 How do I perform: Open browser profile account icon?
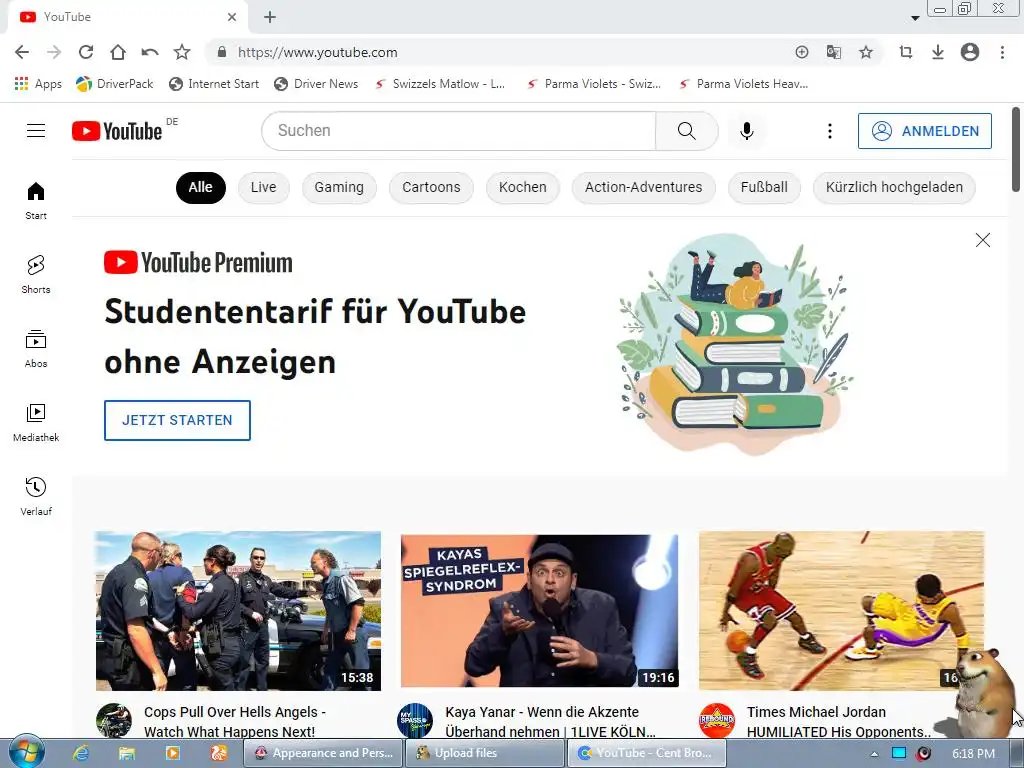tap(970, 52)
